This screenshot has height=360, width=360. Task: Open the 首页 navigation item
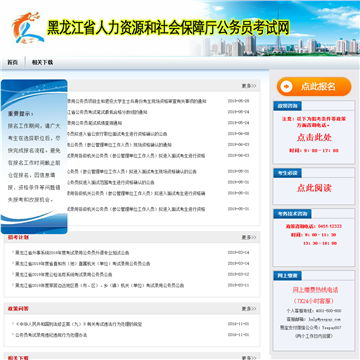(13, 62)
